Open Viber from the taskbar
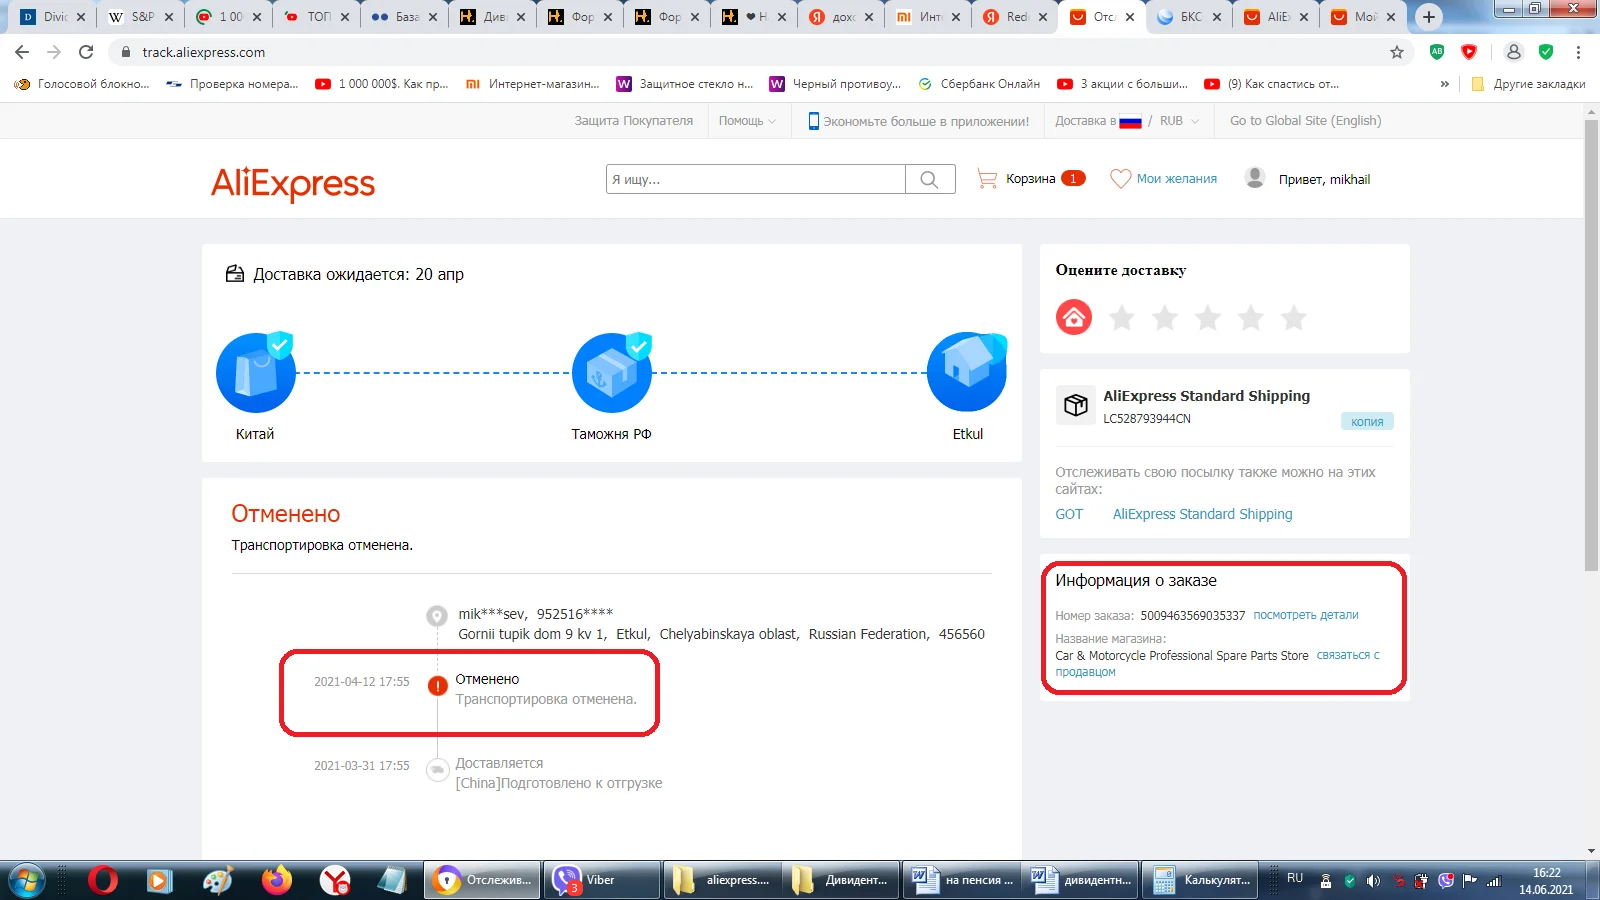 coord(602,880)
